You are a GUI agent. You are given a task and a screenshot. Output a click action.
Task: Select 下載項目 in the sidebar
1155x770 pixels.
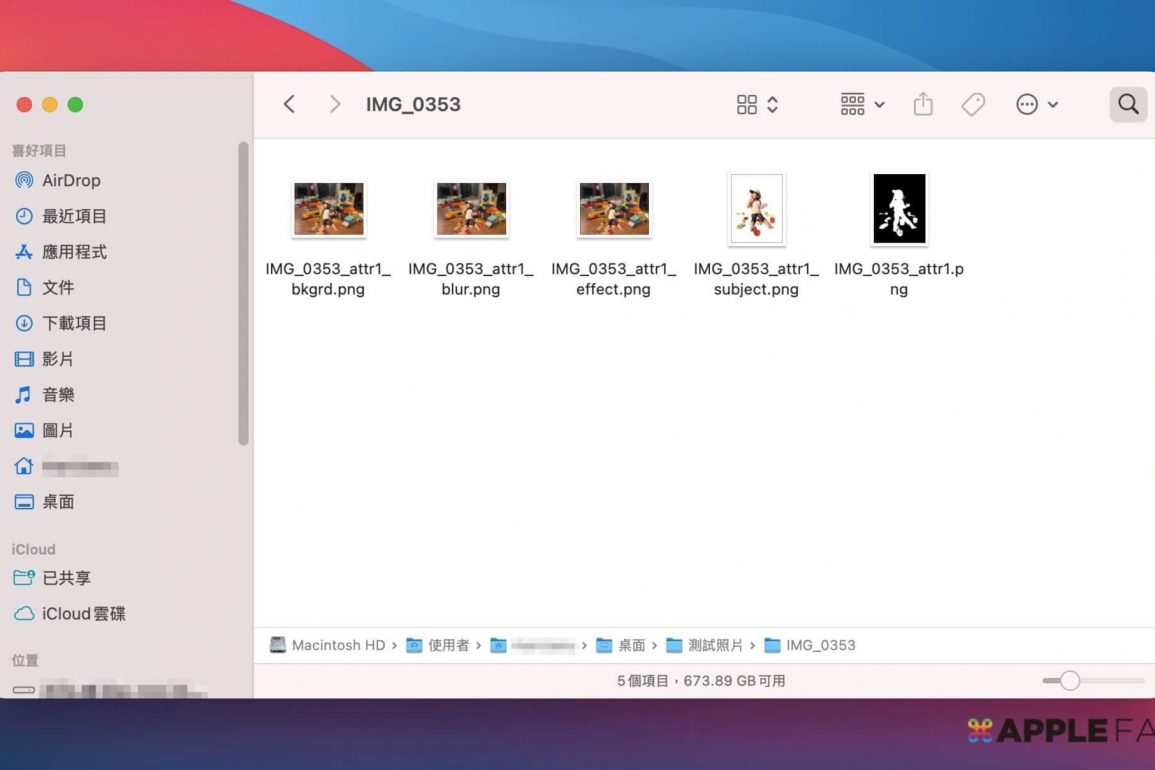point(73,323)
